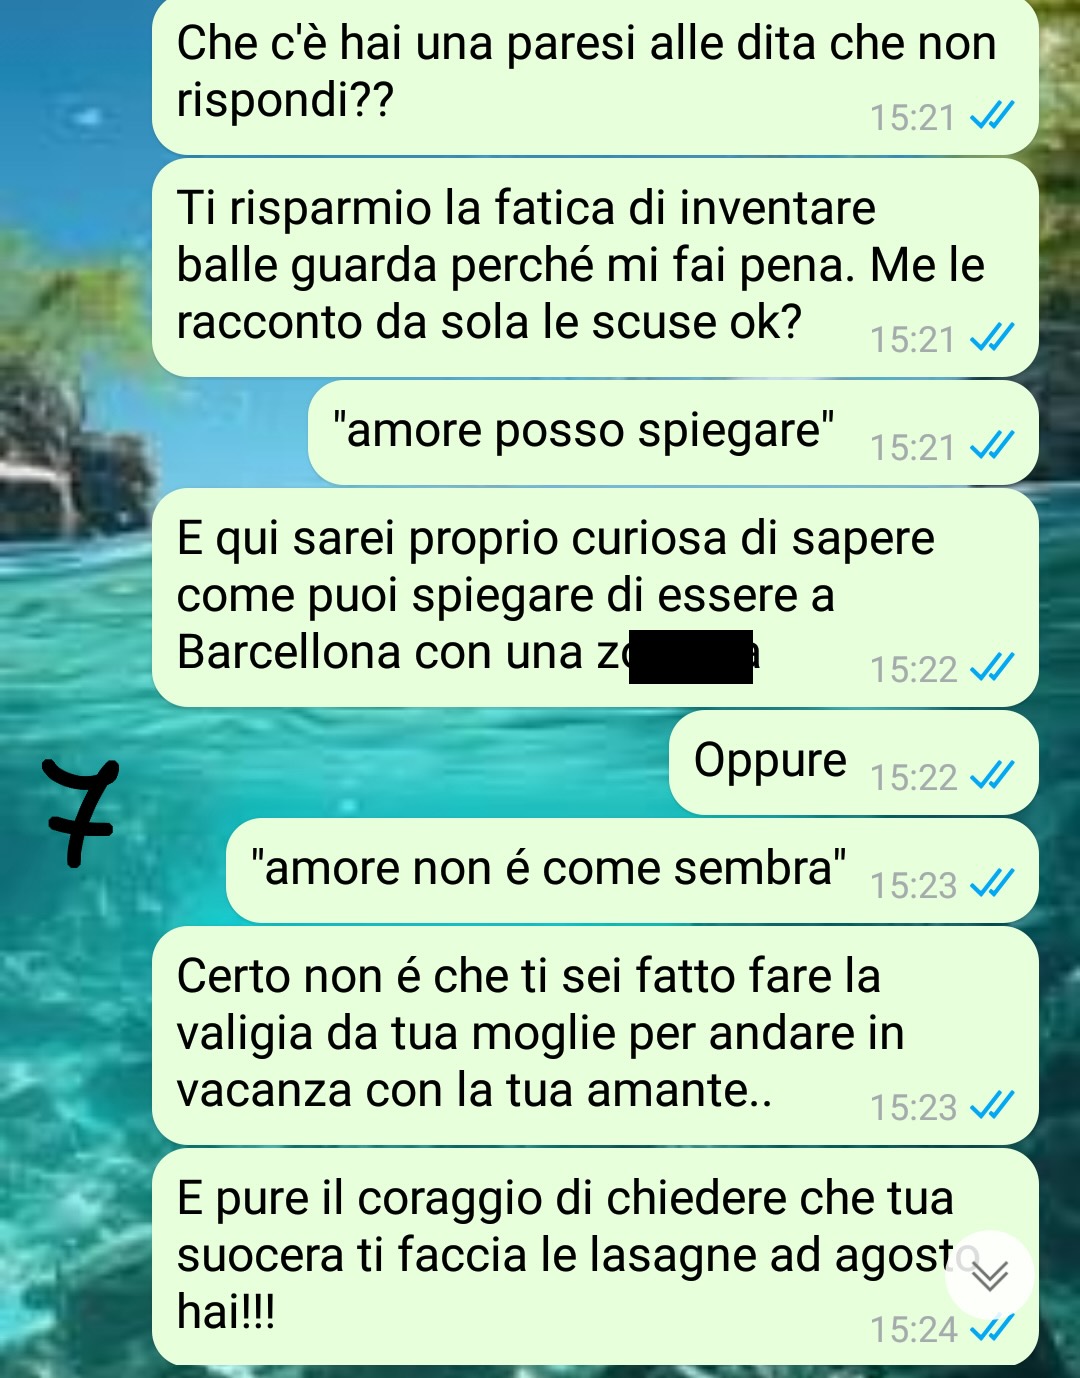Select the "amore non é come sembra" bubble
1080x1378 pixels.
(x=632, y=871)
